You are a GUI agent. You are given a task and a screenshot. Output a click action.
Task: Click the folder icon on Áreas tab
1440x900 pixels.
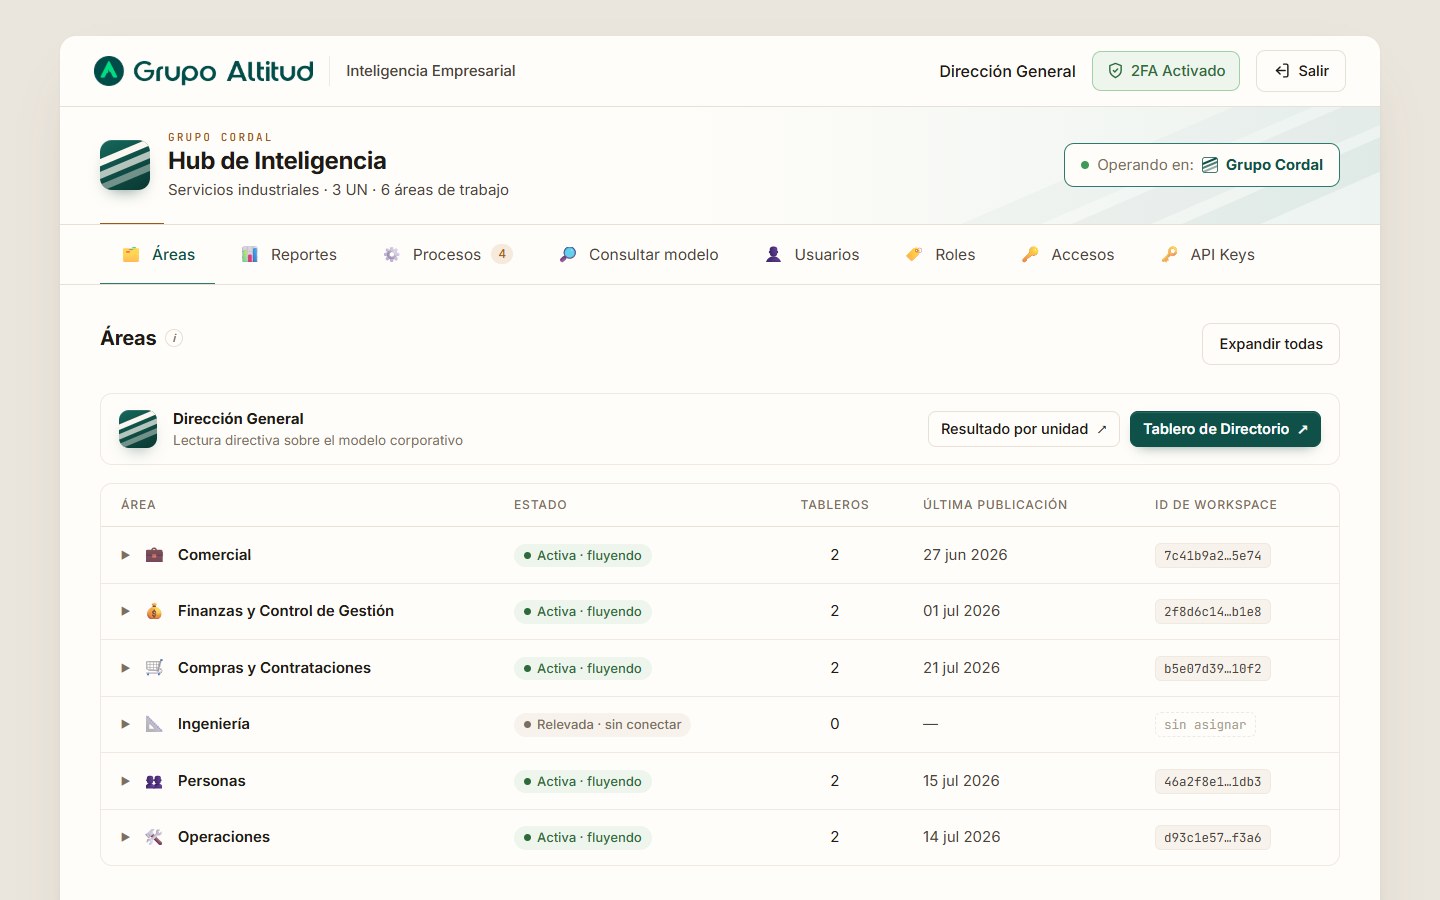point(131,254)
